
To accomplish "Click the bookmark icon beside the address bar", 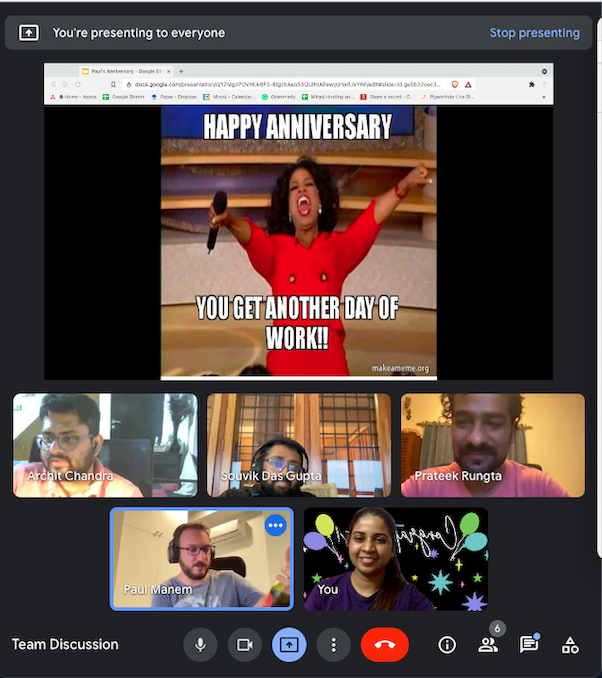I will click(x=113, y=84).
